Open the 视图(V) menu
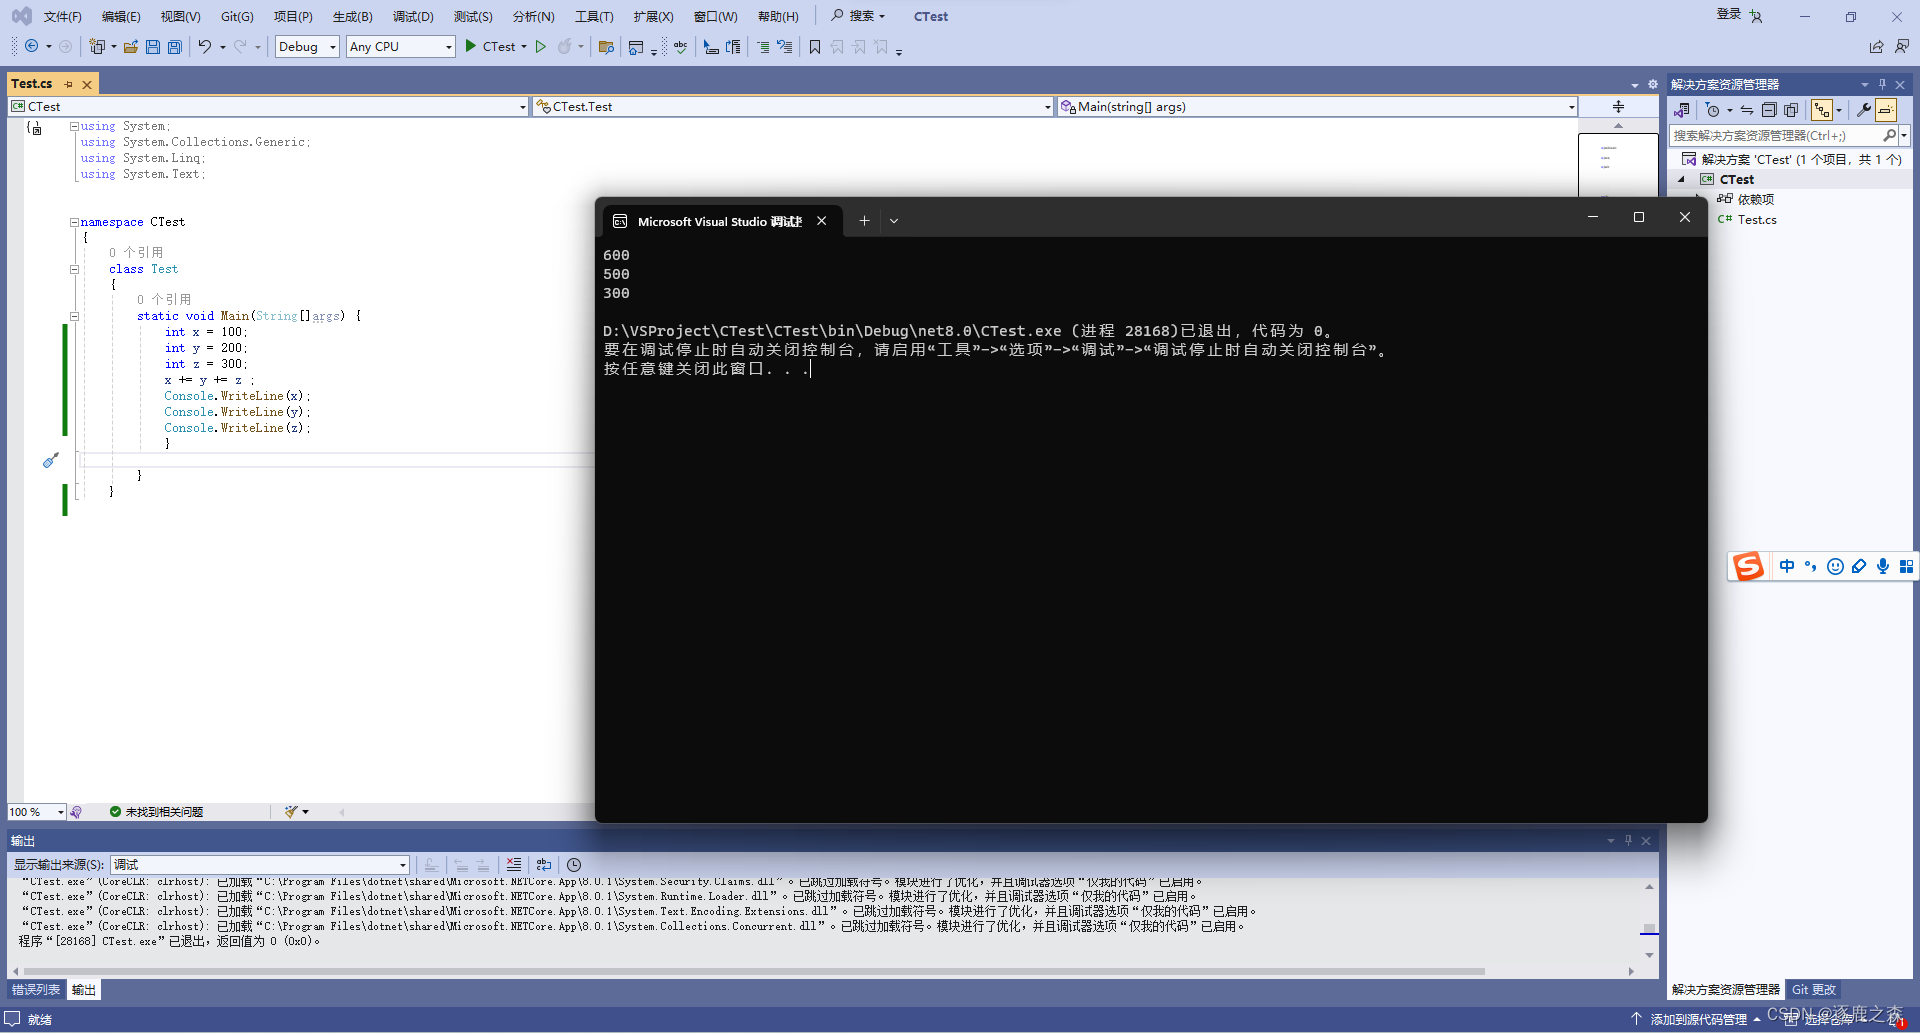 click(x=180, y=16)
